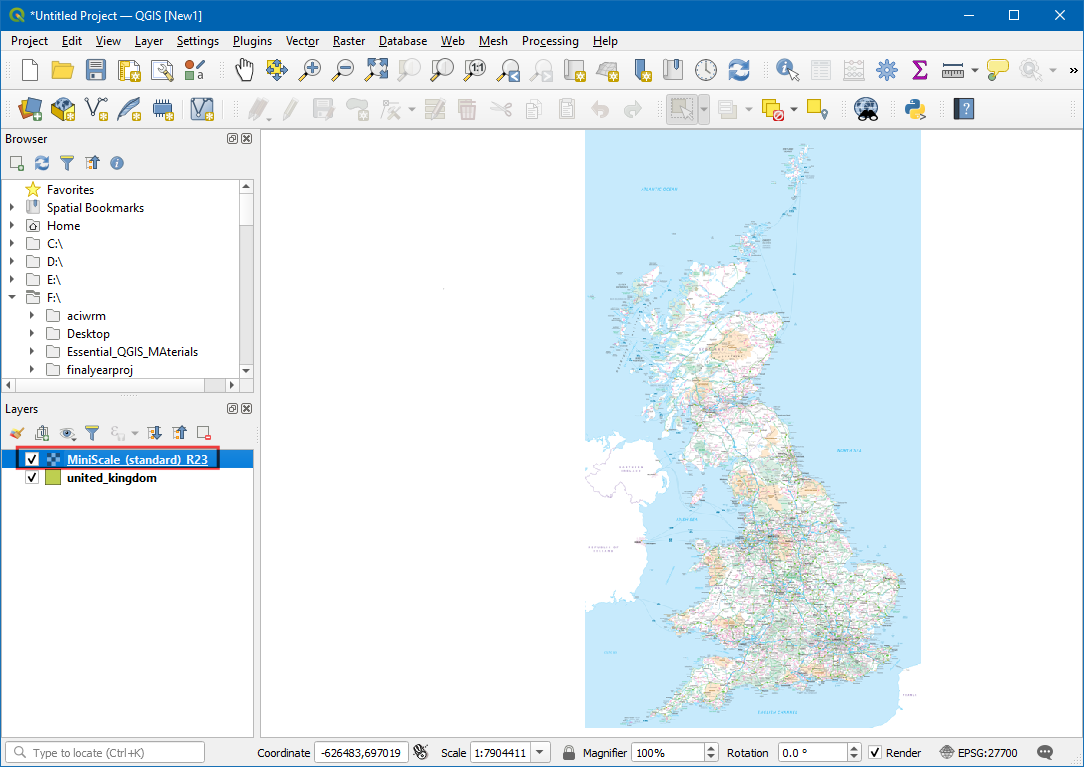Click the Zoom In magnifier tool
Image resolution: width=1084 pixels, height=767 pixels.
coord(310,70)
